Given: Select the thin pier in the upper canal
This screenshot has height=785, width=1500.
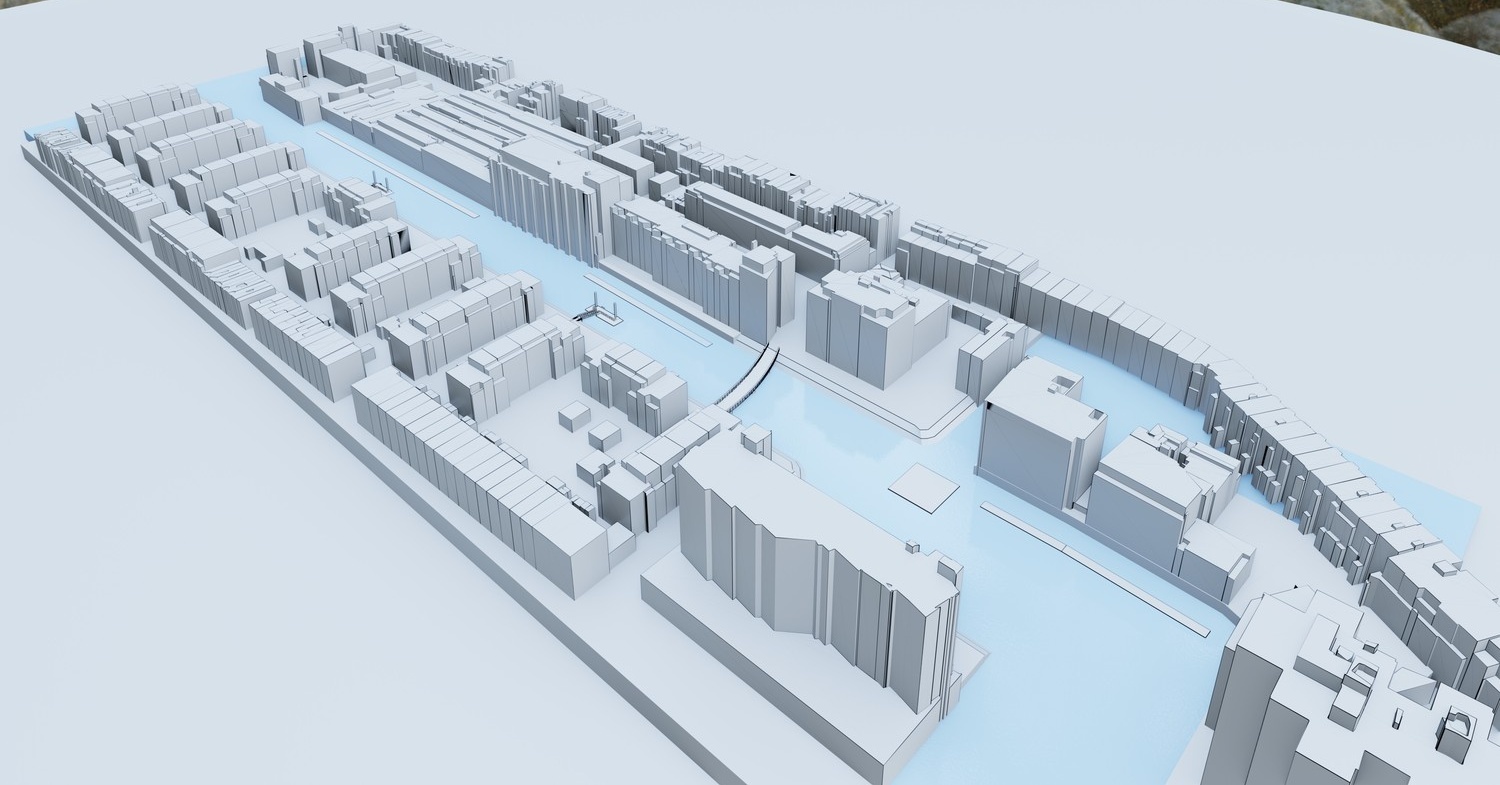Looking at the screenshot, I should click(x=400, y=175).
